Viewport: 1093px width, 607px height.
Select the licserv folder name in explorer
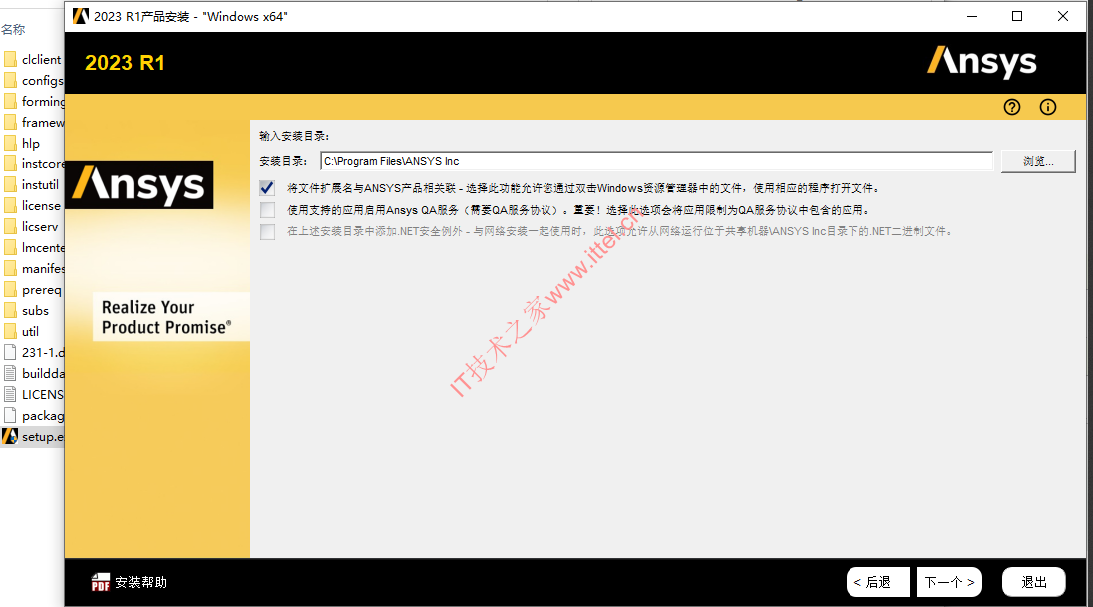(x=40, y=226)
